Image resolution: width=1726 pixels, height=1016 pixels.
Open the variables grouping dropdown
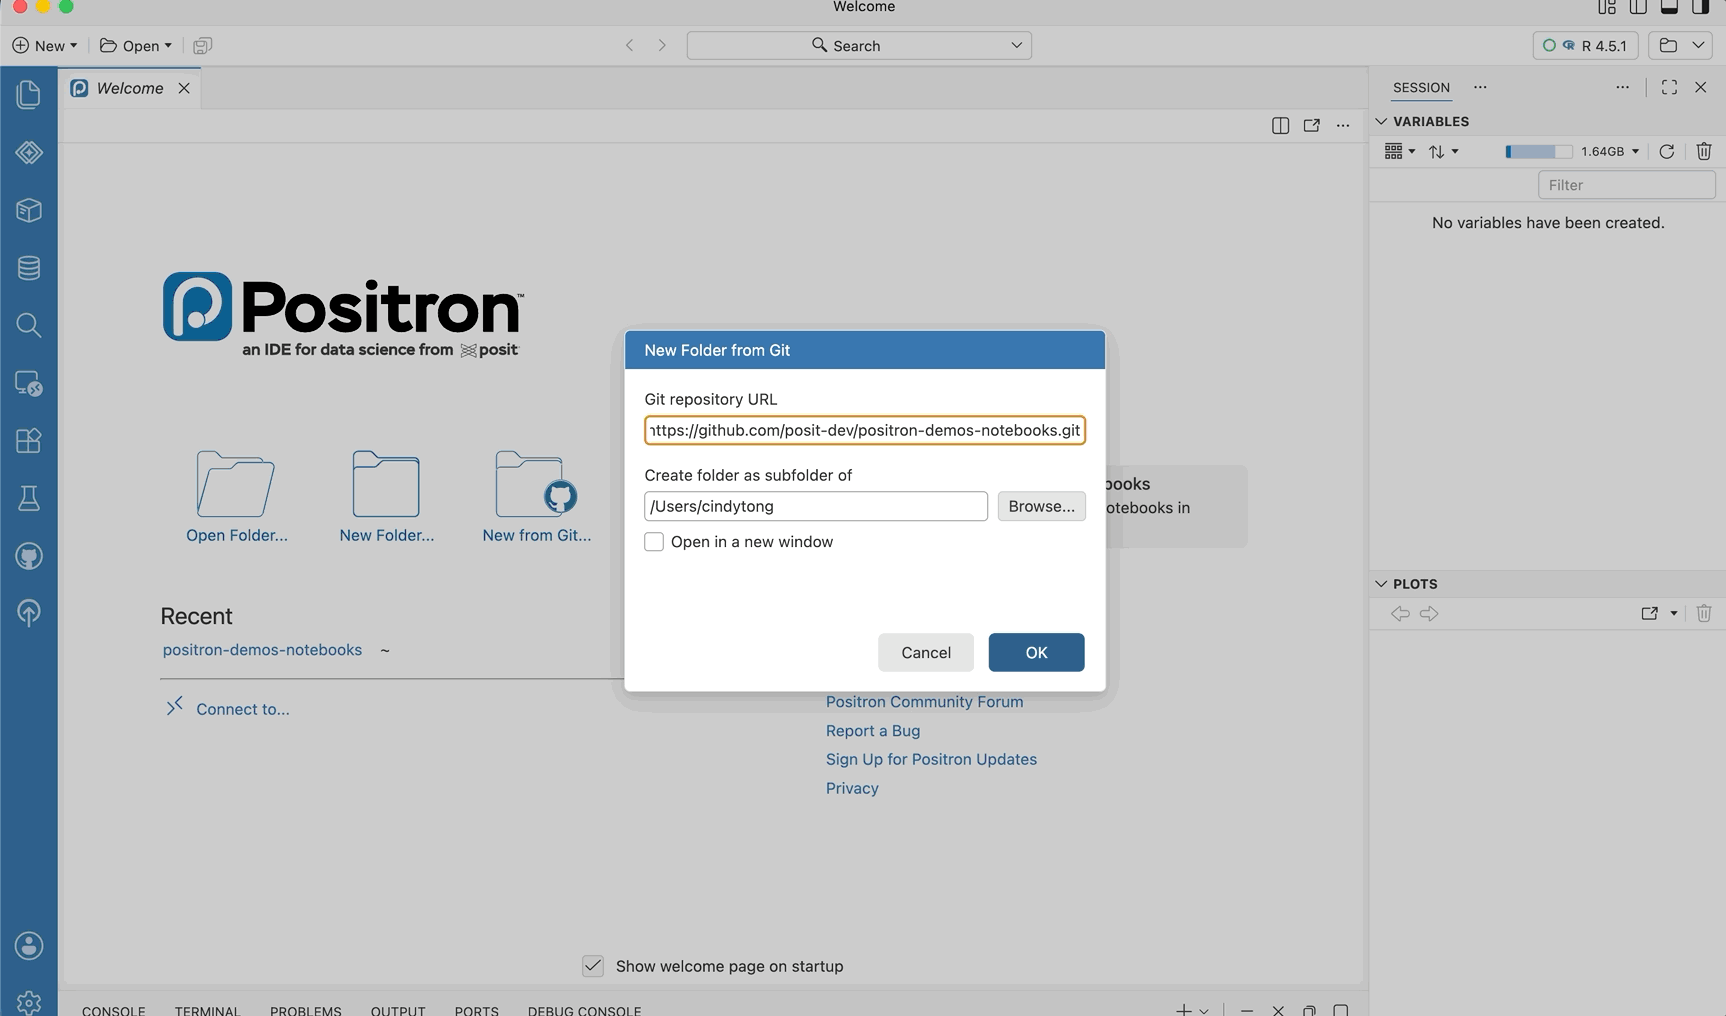point(1399,151)
